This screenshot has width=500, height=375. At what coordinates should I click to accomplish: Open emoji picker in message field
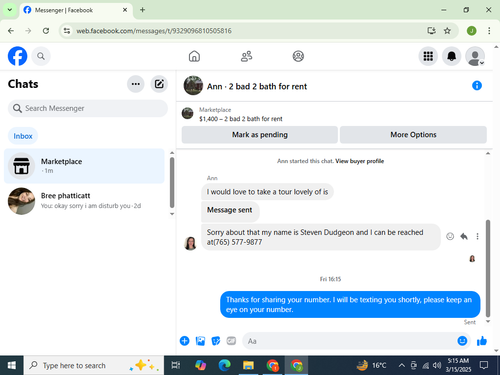(x=462, y=341)
